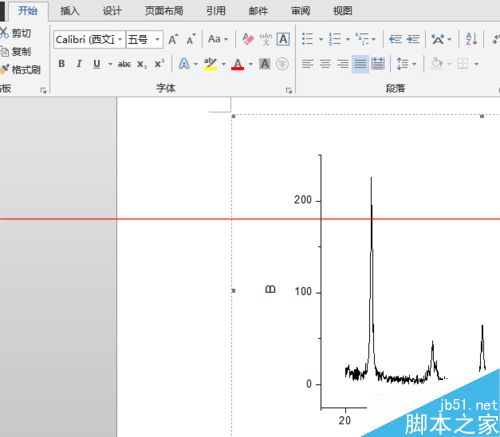Viewport: 500px width, 437px height.
Task: Toggle Bold formatting
Action: point(61,64)
